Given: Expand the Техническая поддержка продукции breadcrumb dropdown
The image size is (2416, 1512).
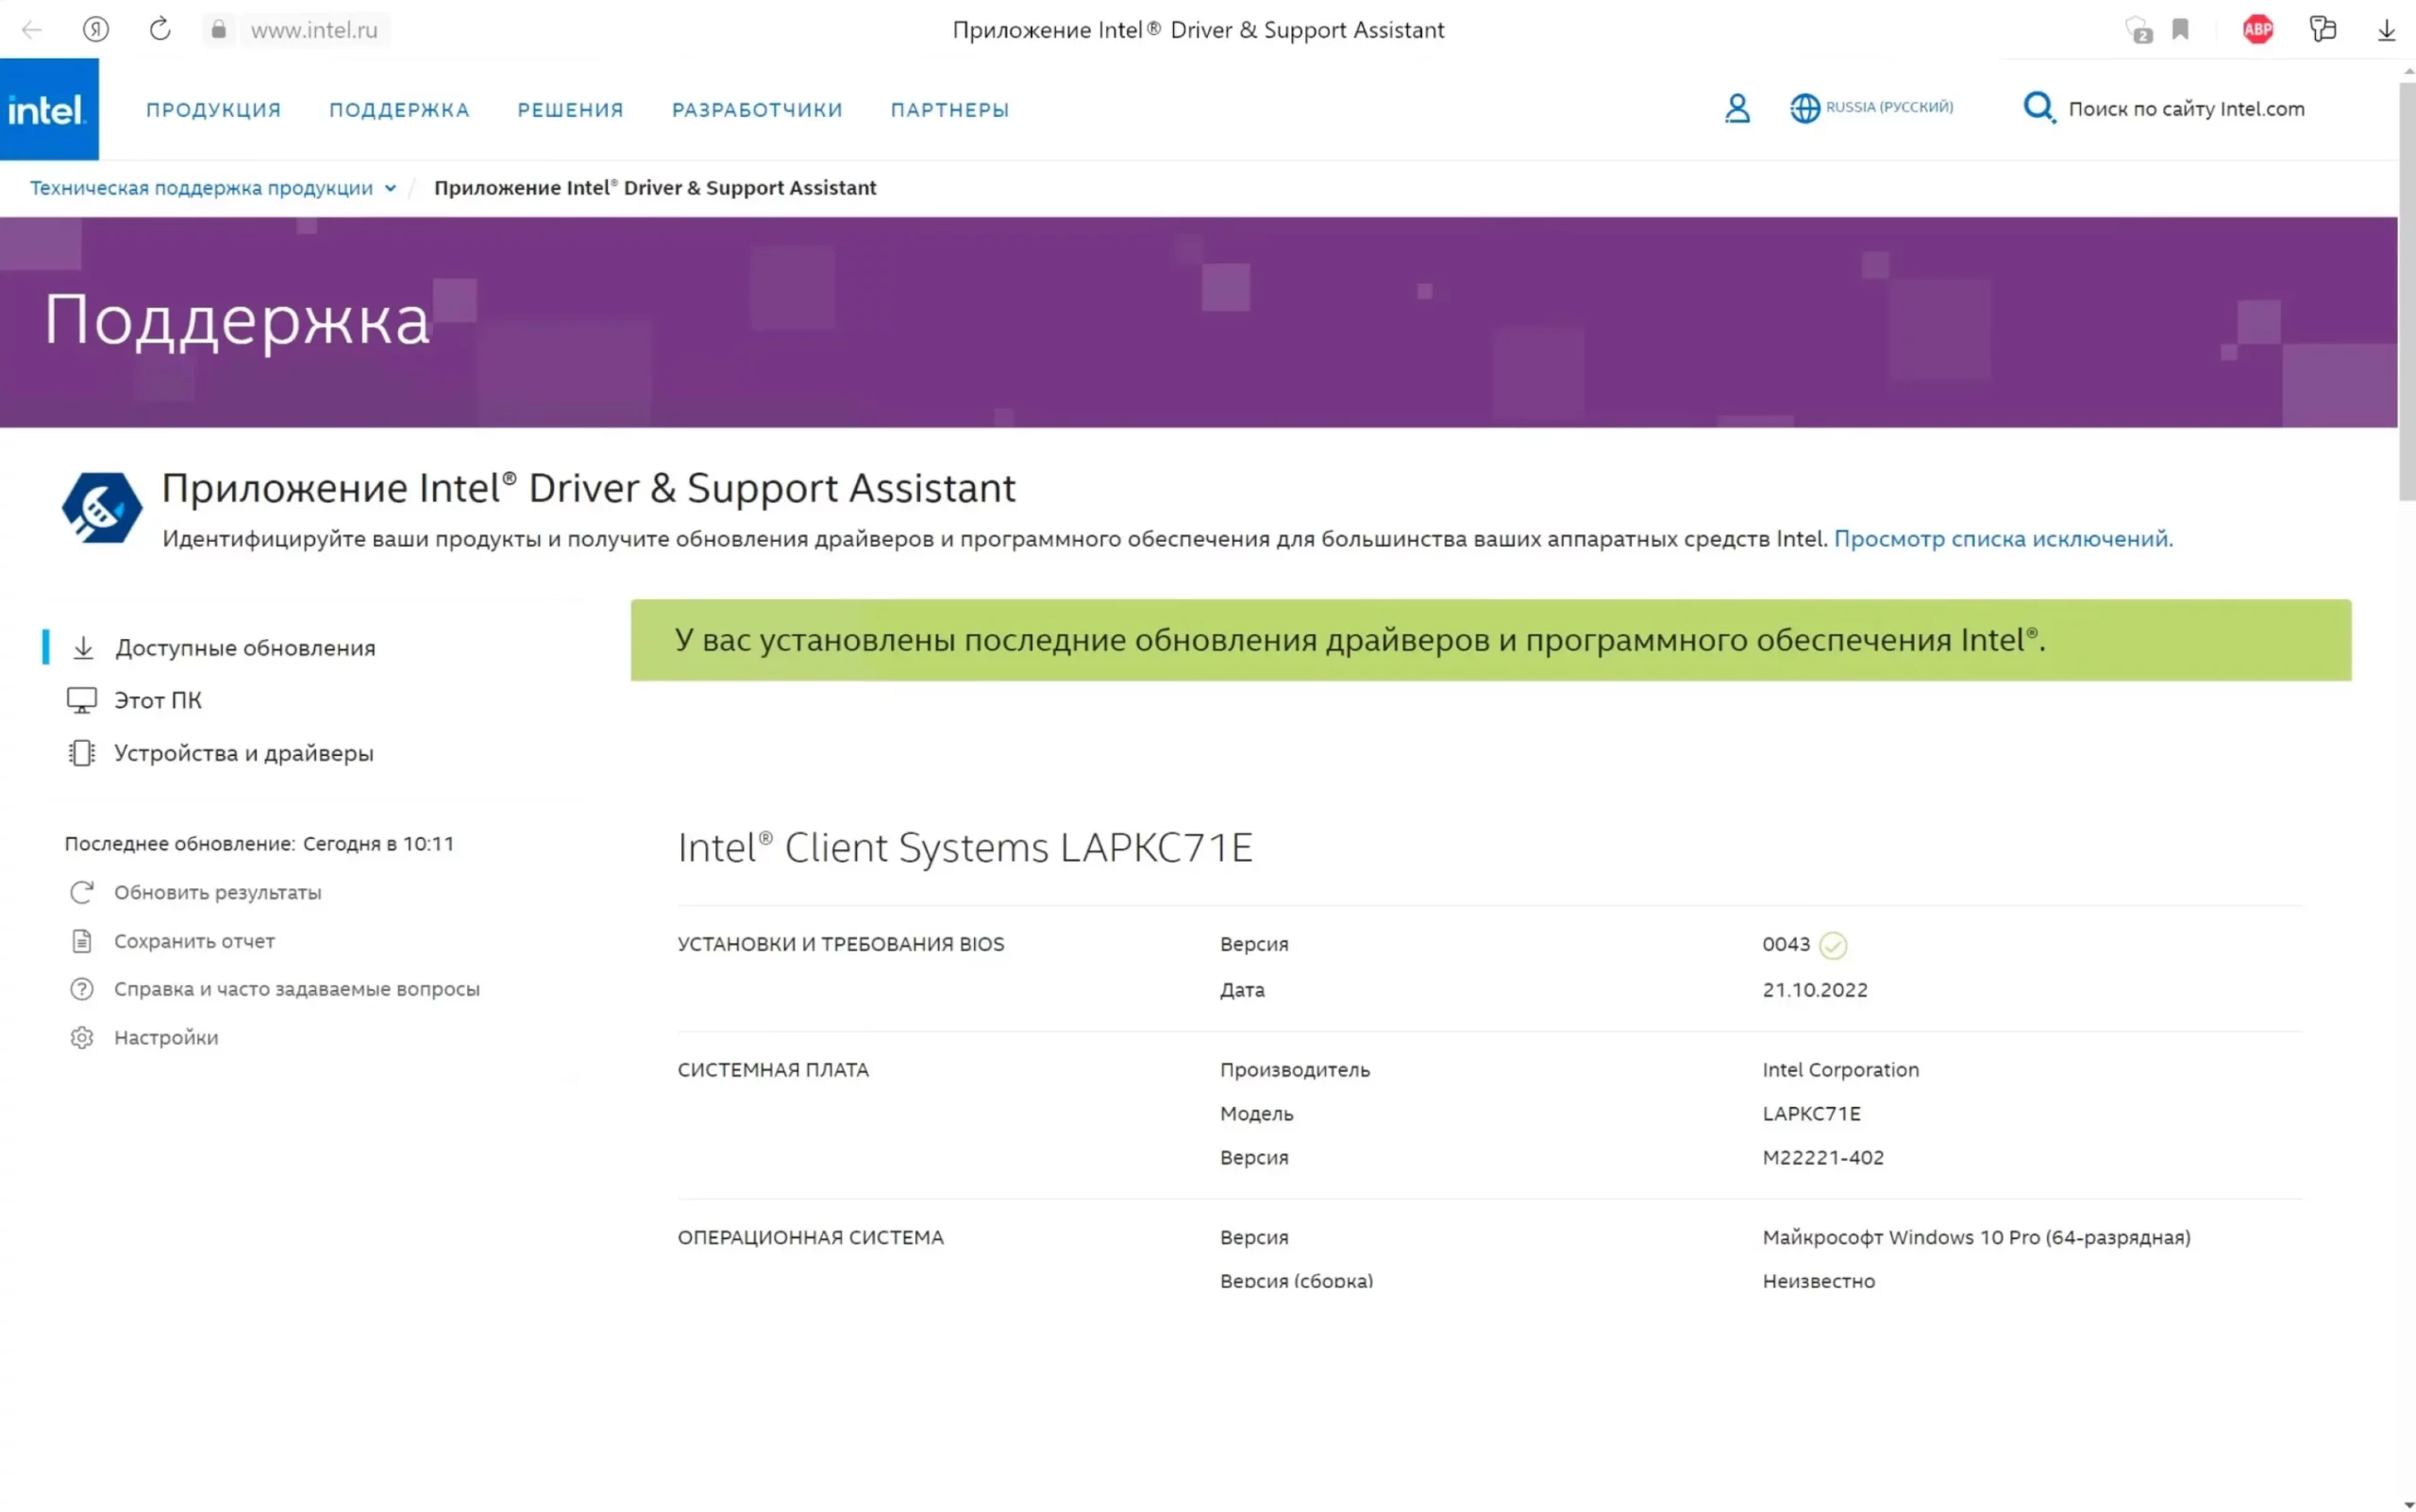Looking at the screenshot, I should coord(390,188).
